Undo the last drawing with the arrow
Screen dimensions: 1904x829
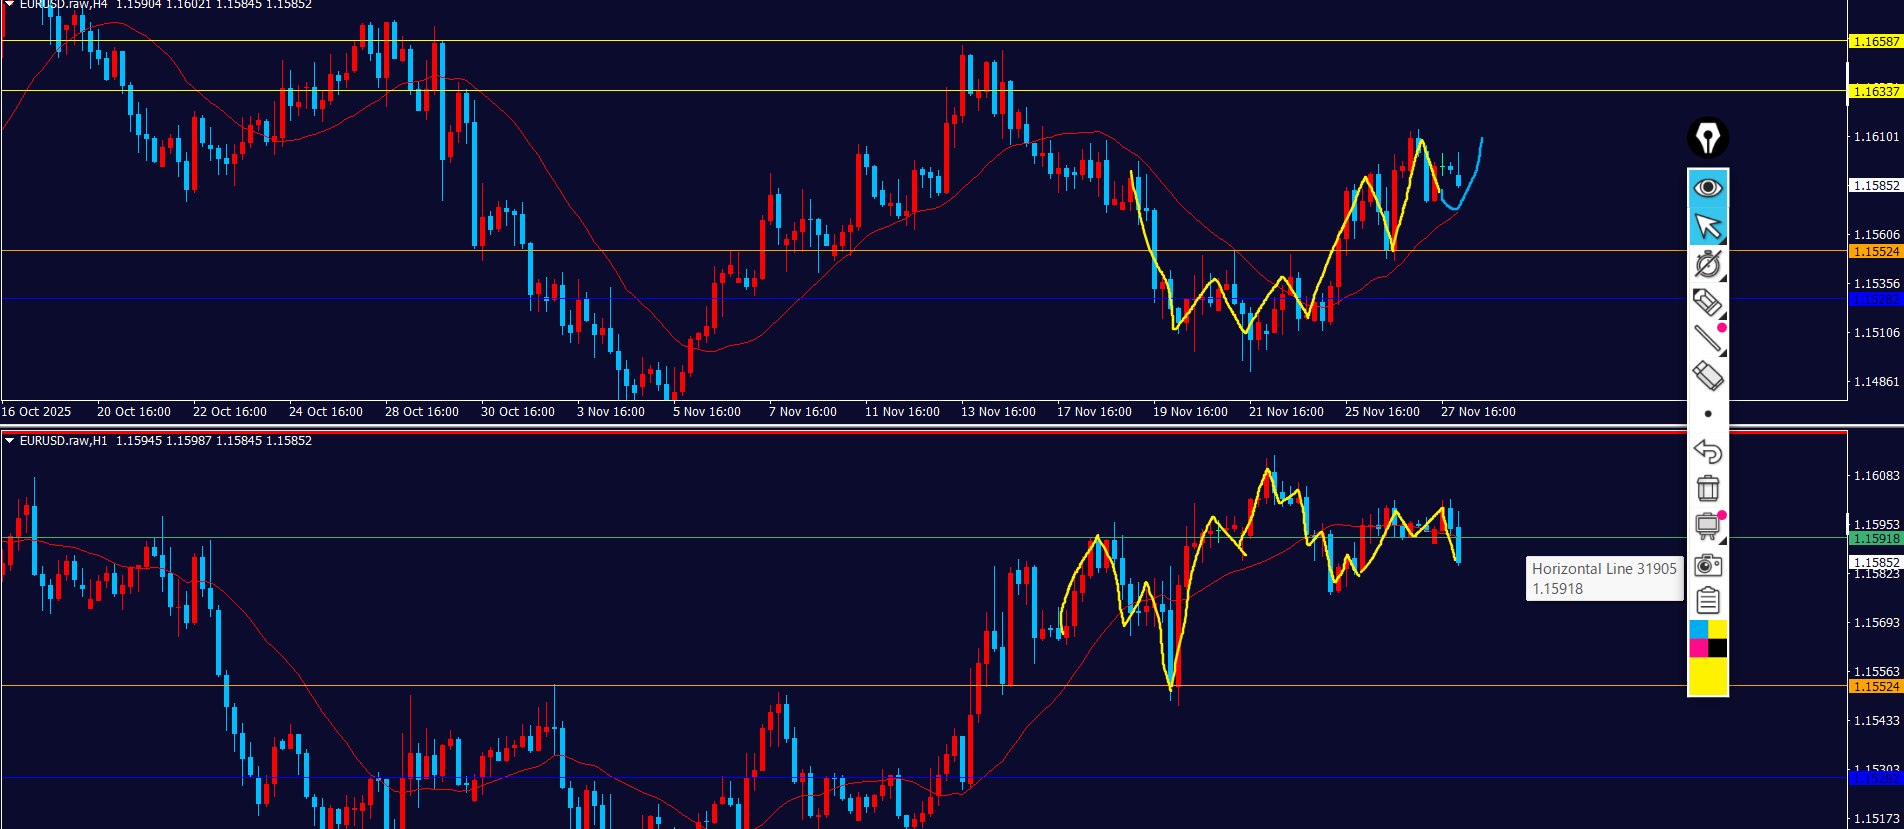(1708, 452)
